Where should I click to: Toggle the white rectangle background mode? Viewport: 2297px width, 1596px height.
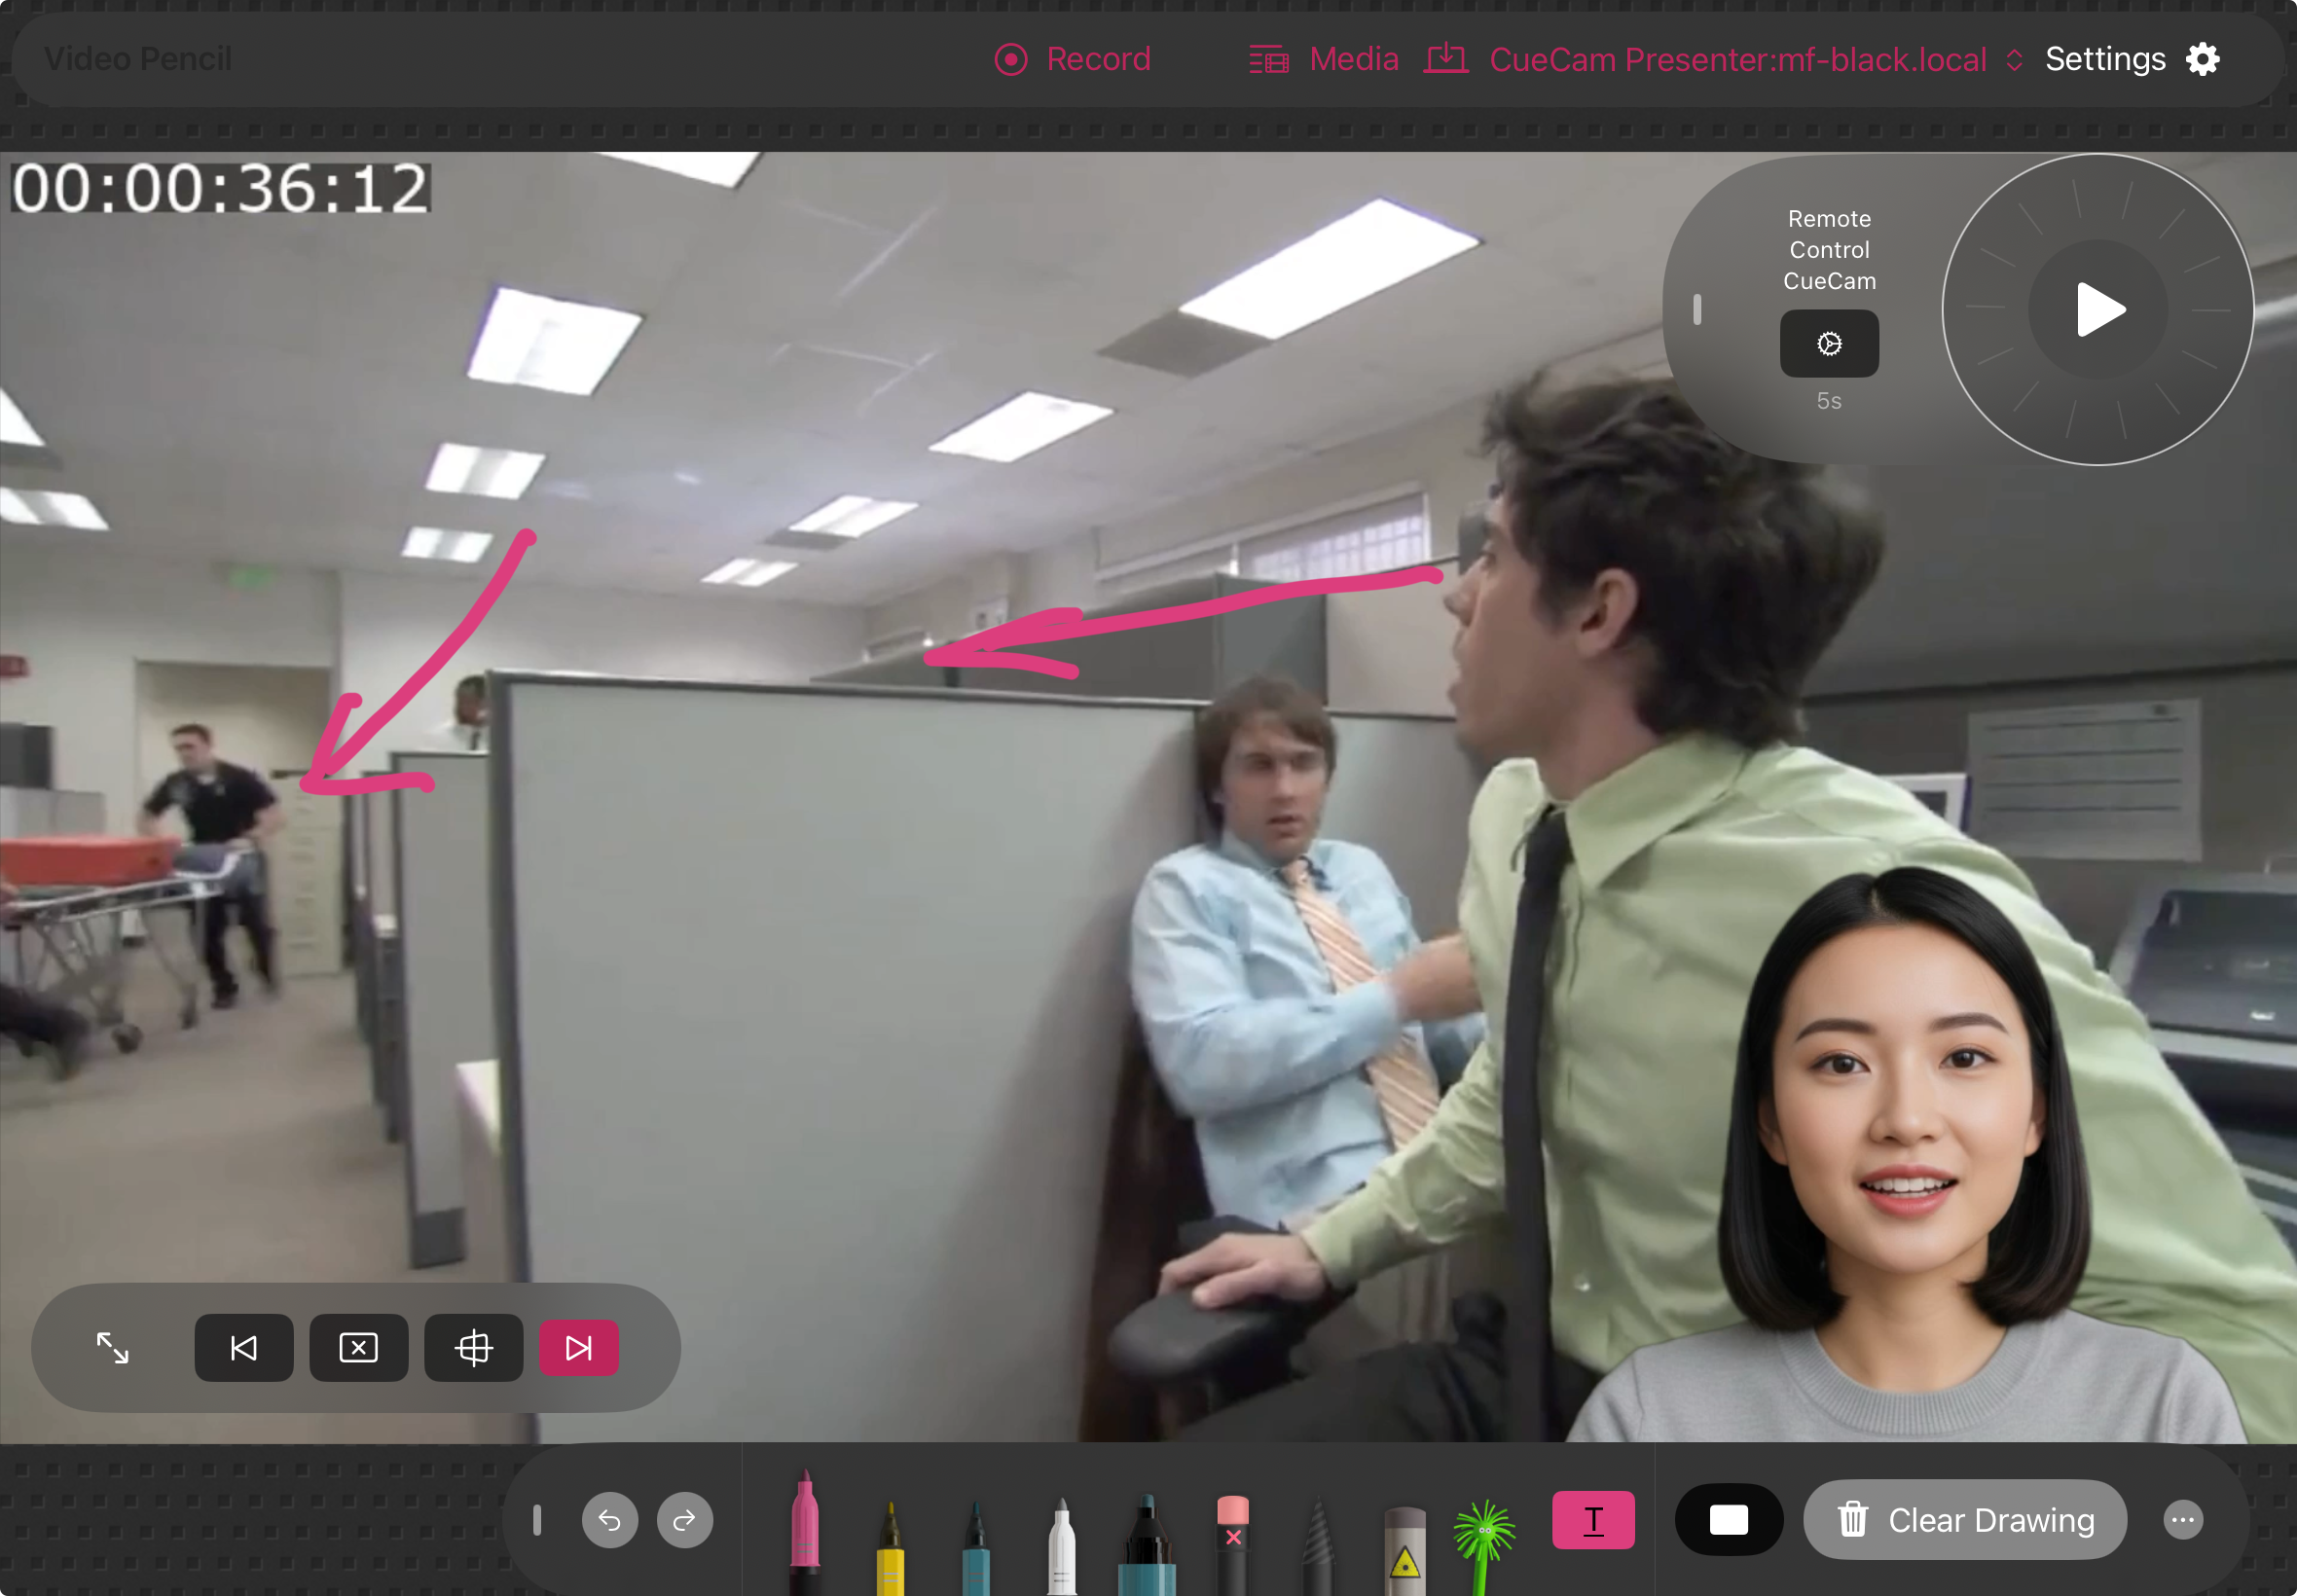[1727, 1520]
